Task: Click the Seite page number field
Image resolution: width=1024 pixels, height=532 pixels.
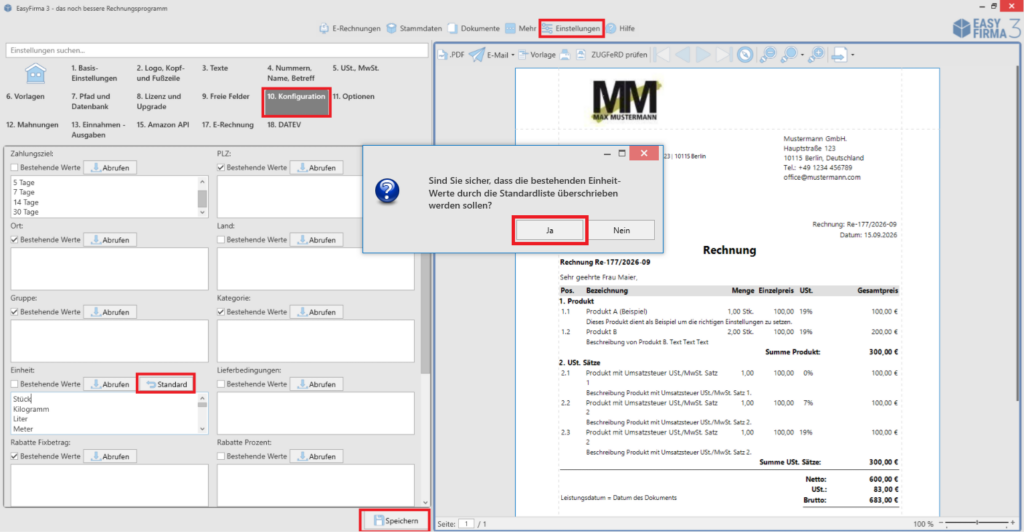Action: pos(466,524)
